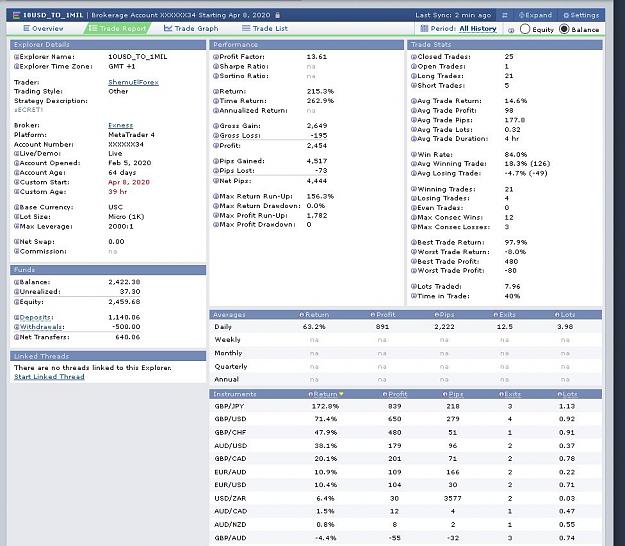This screenshot has width=625, height=546.
Task: Click the info icon beside Win Rate
Action: pyautogui.click(x=414, y=155)
